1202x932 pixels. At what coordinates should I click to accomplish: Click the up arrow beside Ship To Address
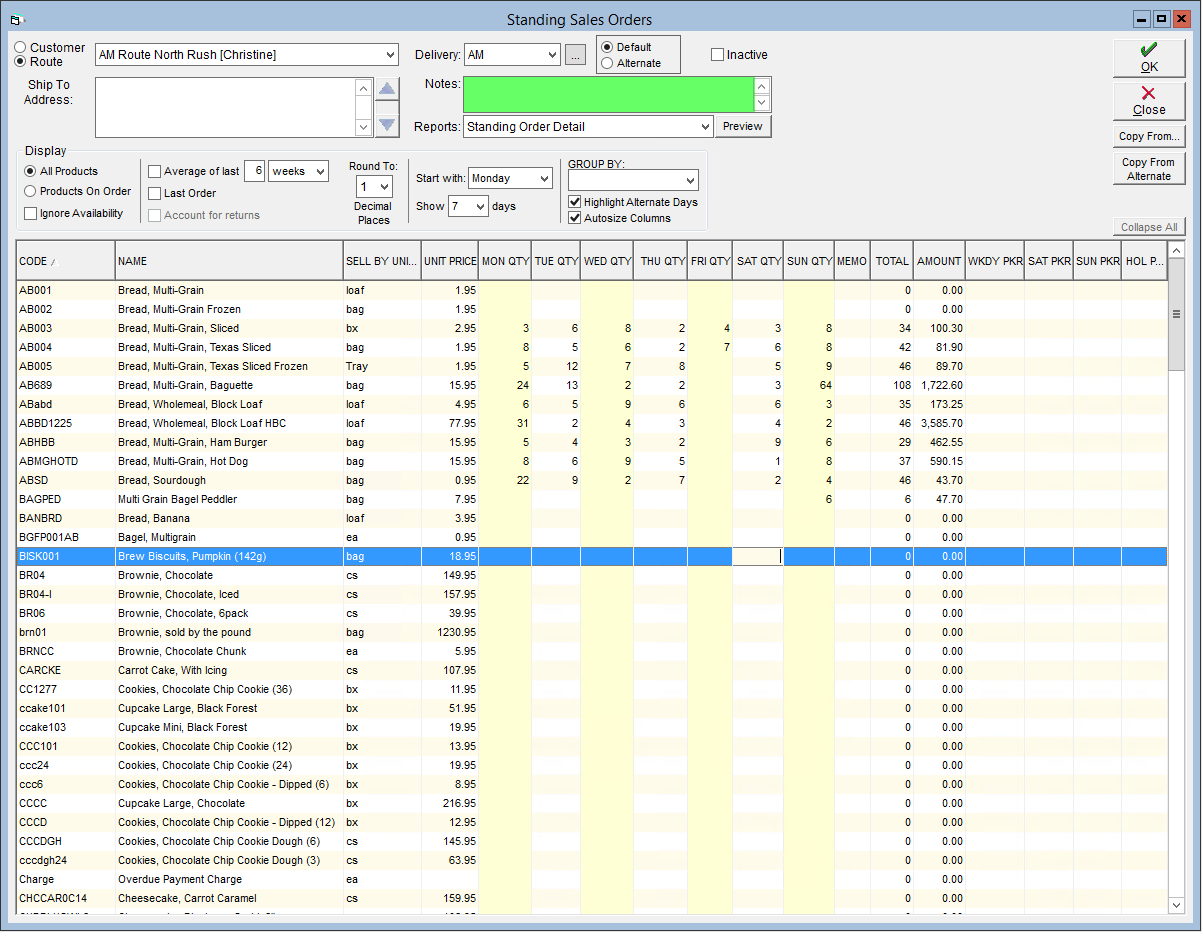point(387,89)
